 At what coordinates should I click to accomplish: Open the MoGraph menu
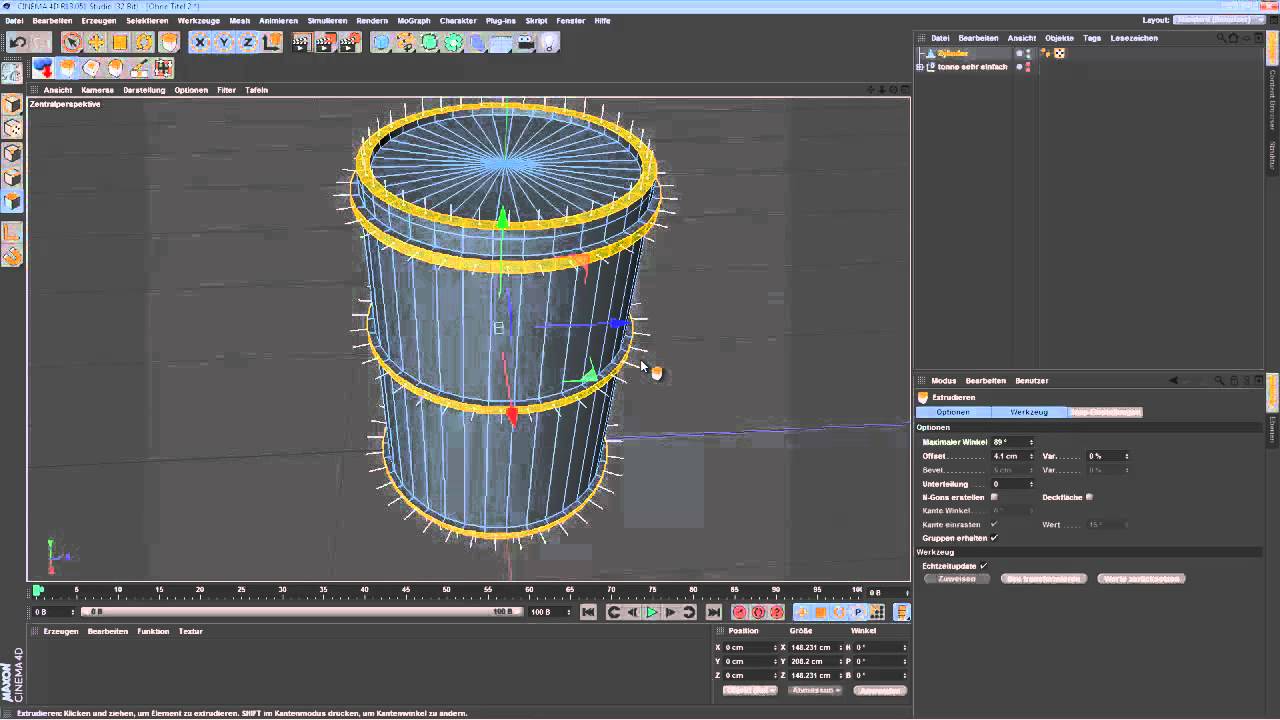[414, 20]
